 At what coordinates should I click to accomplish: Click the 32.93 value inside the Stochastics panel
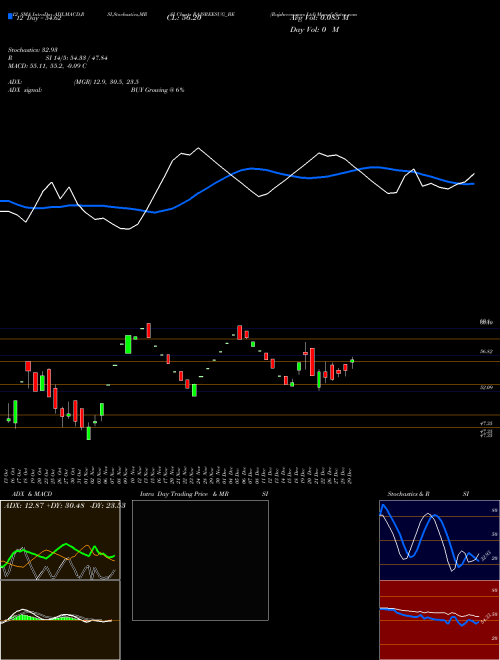[486, 556]
